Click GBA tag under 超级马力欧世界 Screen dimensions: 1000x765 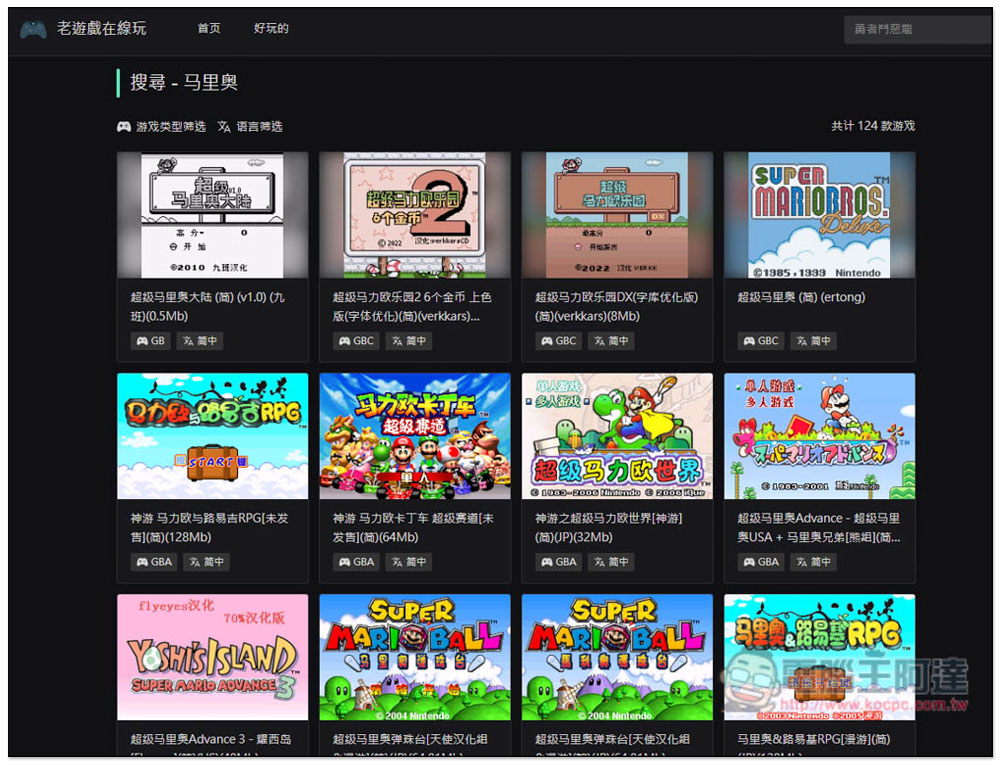pos(559,562)
